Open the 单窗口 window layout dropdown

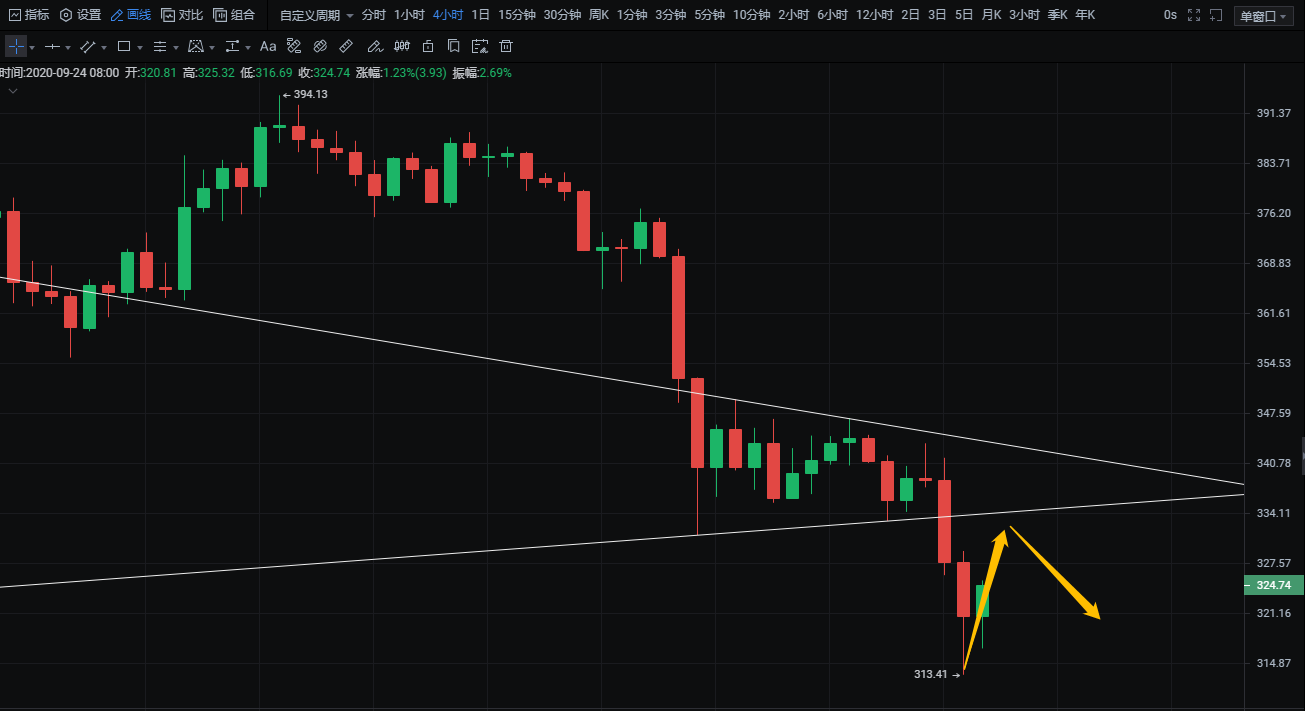coord(1263,16)
